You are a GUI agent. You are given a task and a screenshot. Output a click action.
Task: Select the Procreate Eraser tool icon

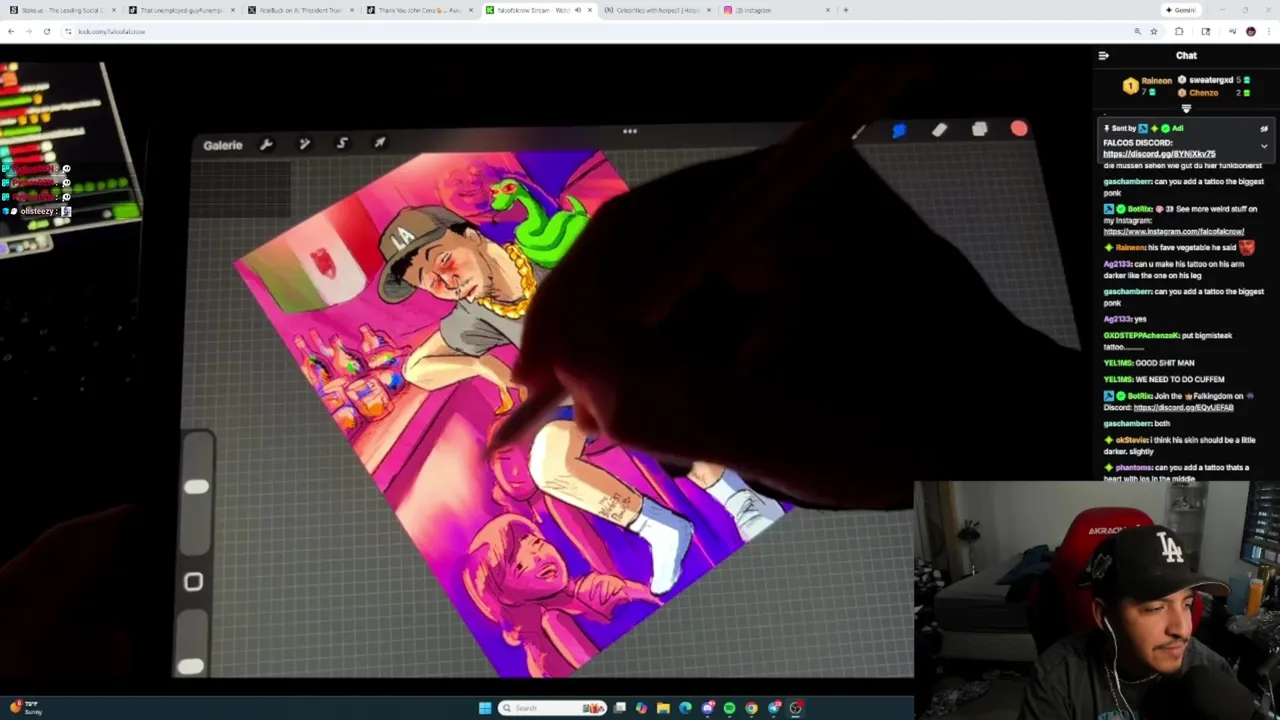pyautogui.click(x=939, y=130)
